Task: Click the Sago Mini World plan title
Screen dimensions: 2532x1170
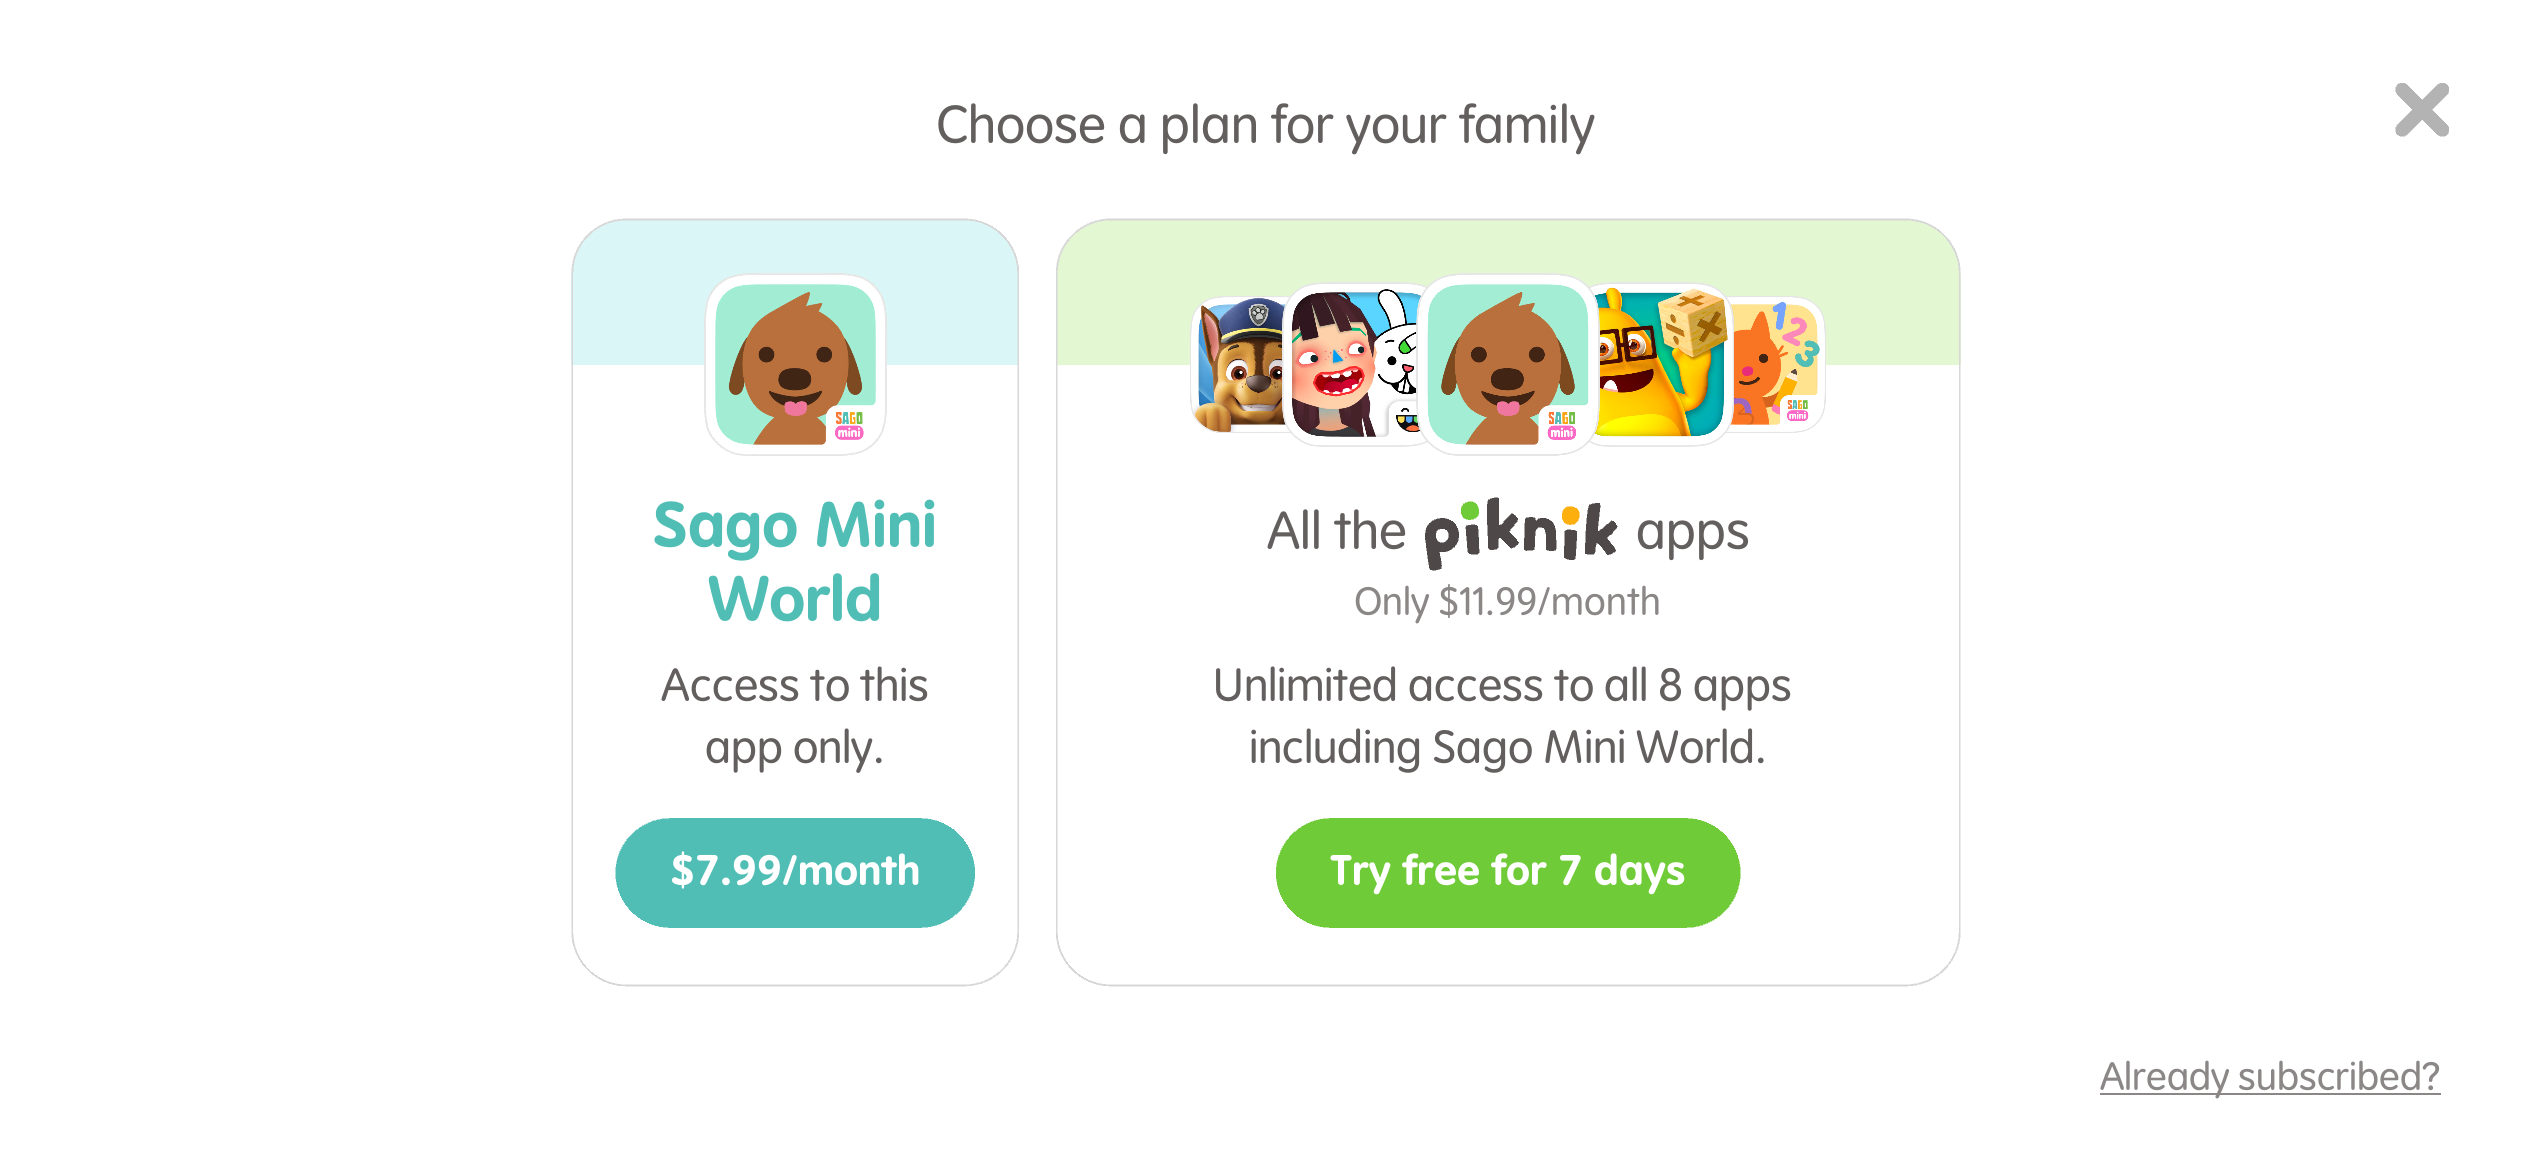Action: pyautogui.click(x=795, y=561)
